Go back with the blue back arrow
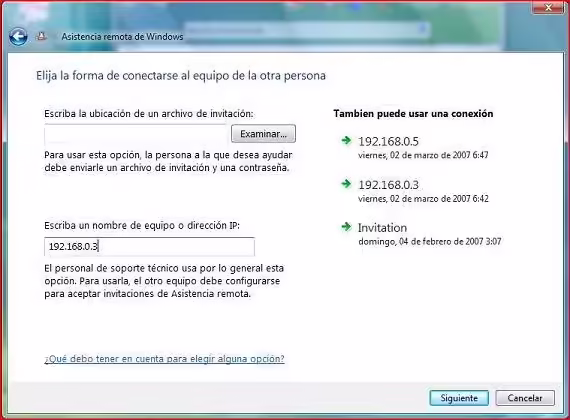 pos(18,36)
